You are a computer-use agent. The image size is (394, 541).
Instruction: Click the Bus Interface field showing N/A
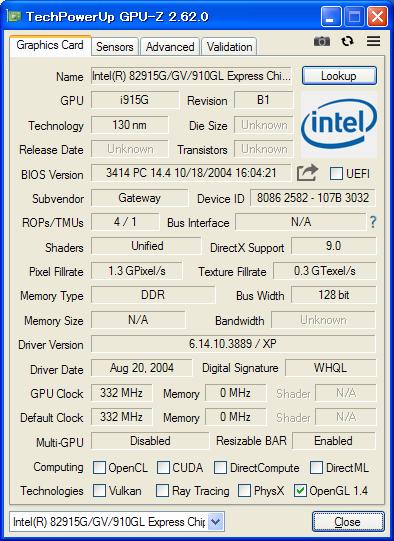301,222
